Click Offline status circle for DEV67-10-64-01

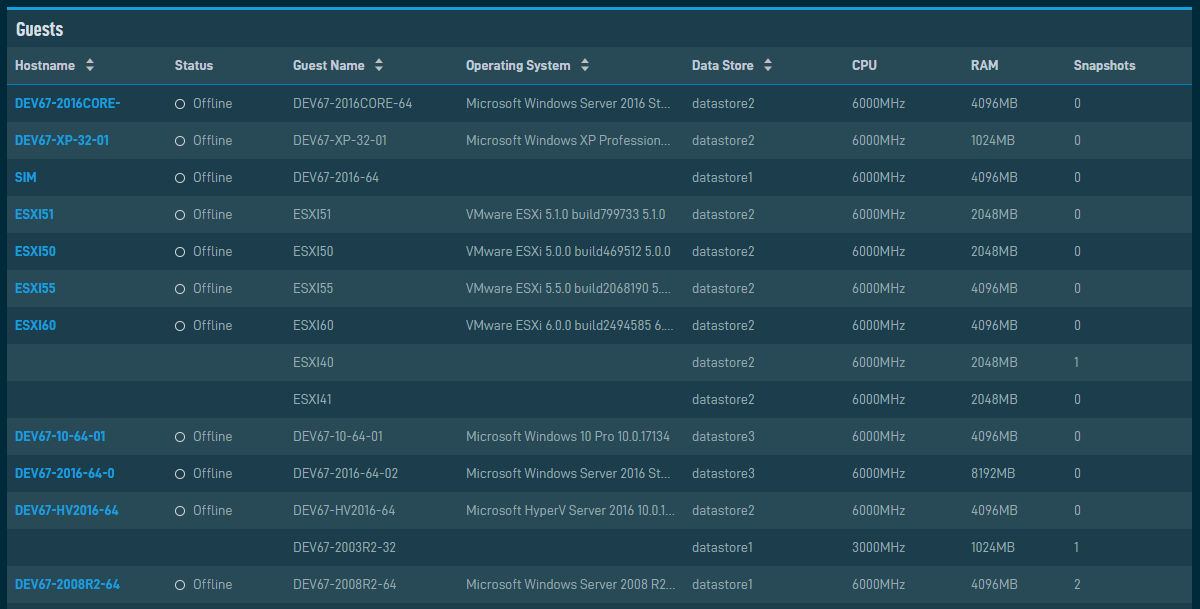[x=180, y=437]
